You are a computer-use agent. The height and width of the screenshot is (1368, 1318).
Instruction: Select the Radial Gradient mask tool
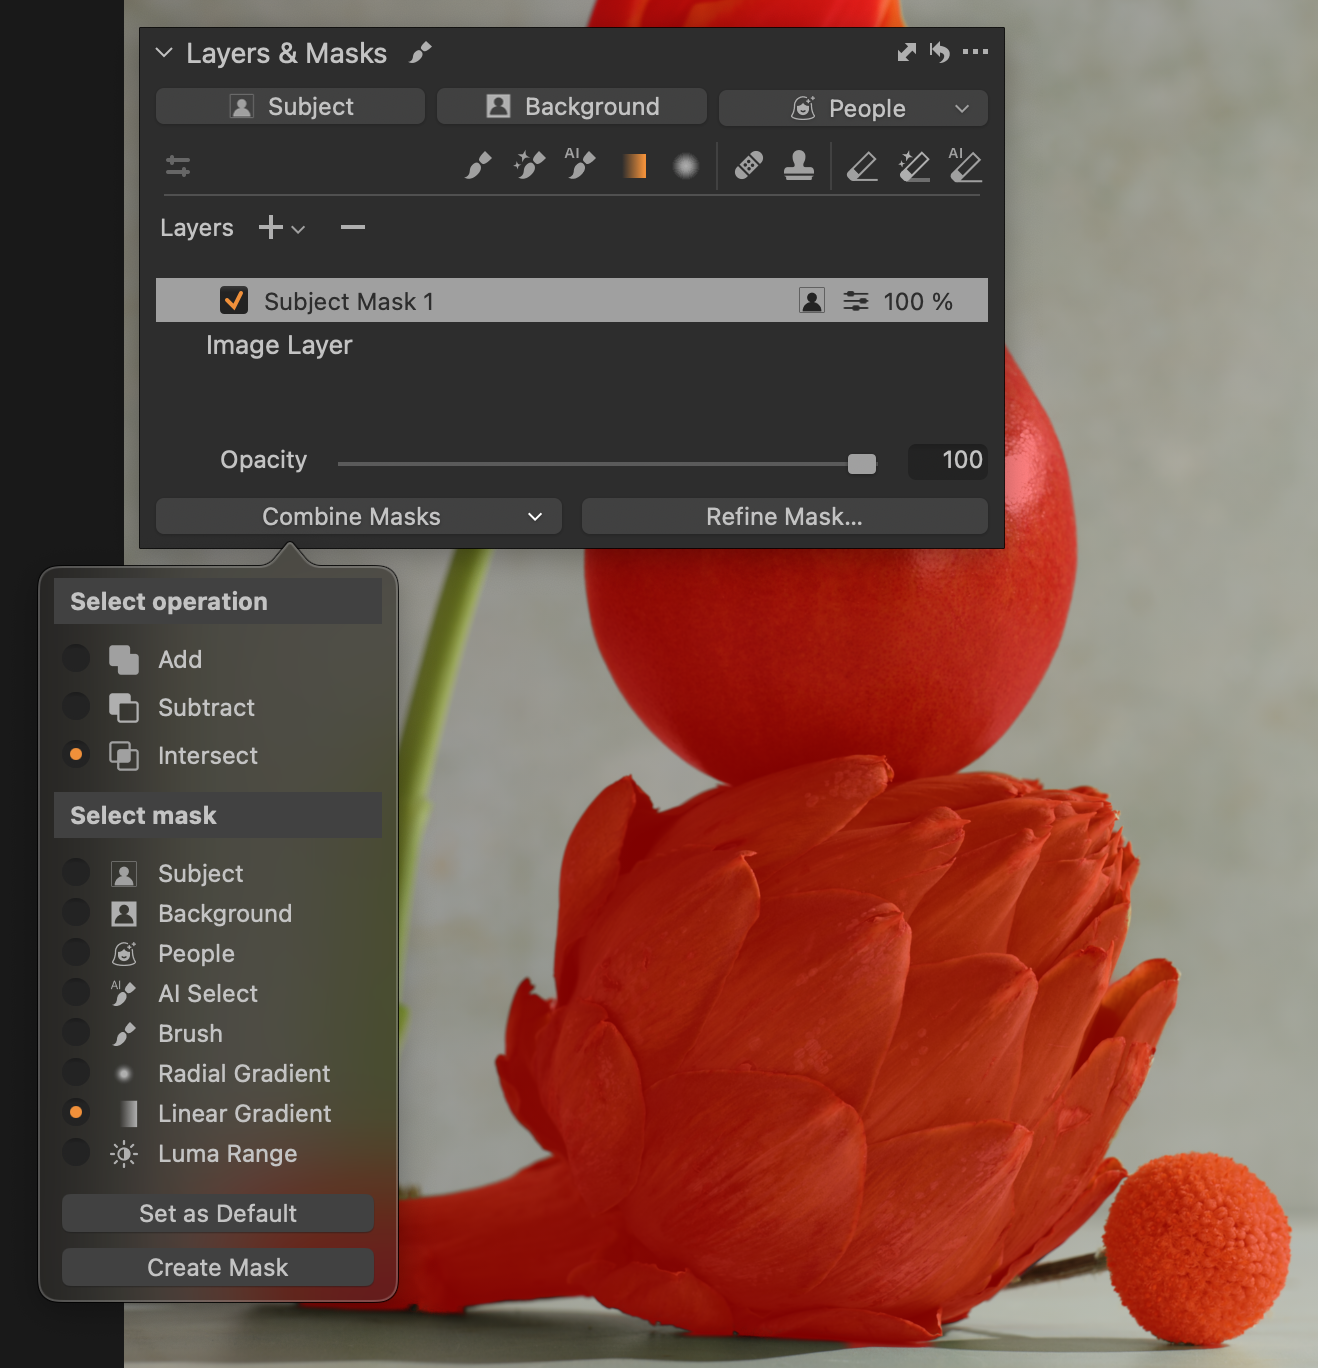[685, 166]
